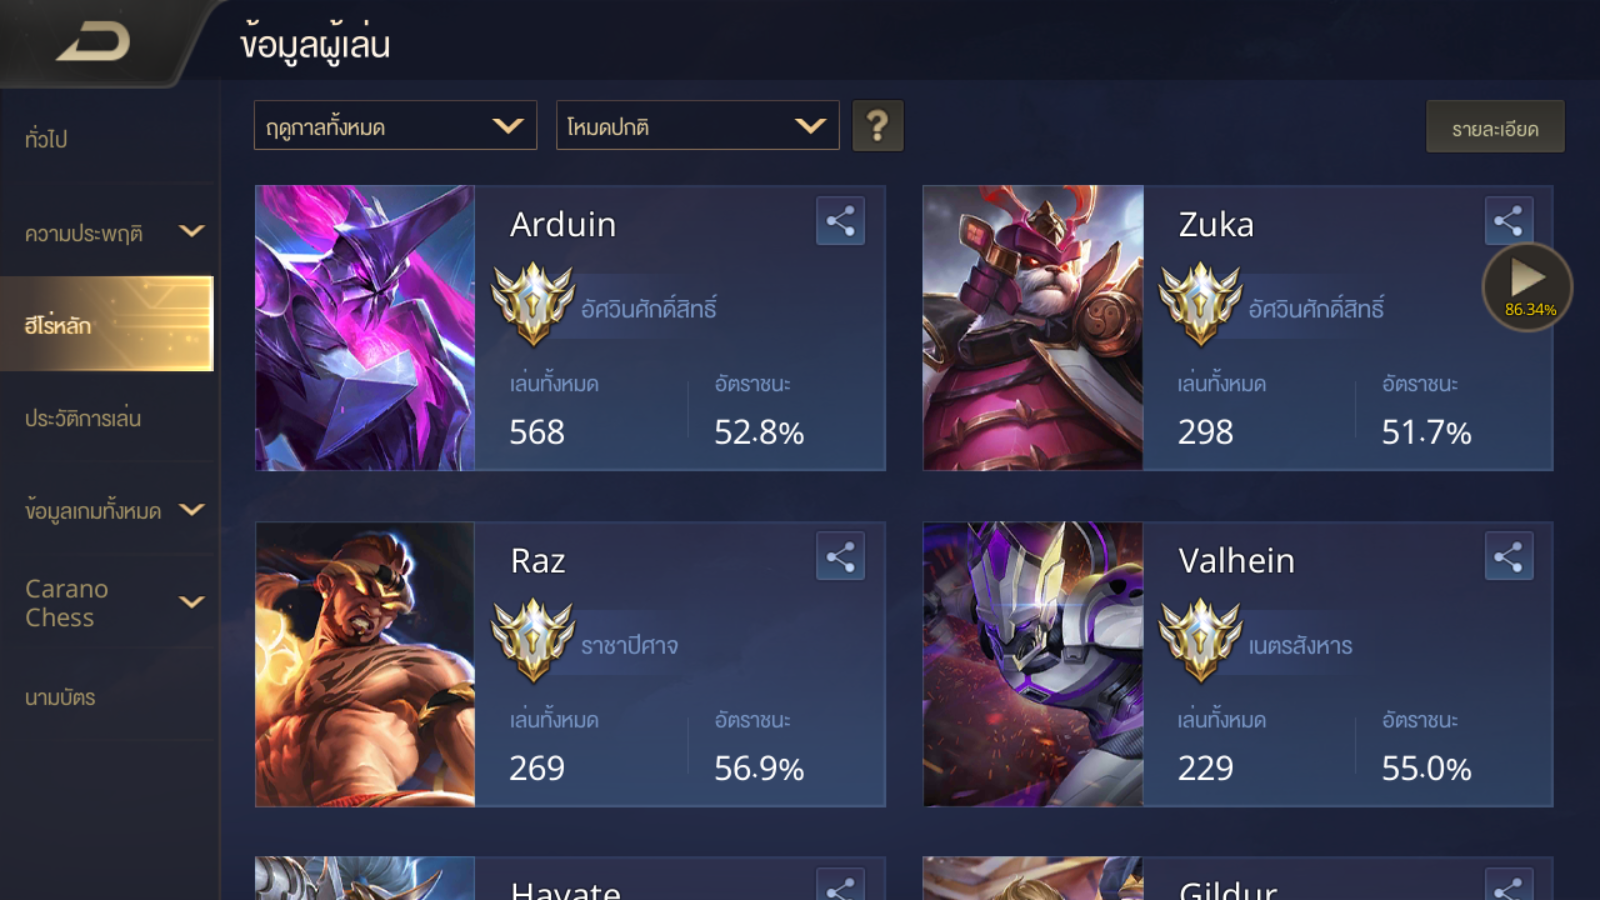Click the 86.34% play recording button
The height and width of the screenshot is (900, 1600).
click(1527, 287)
